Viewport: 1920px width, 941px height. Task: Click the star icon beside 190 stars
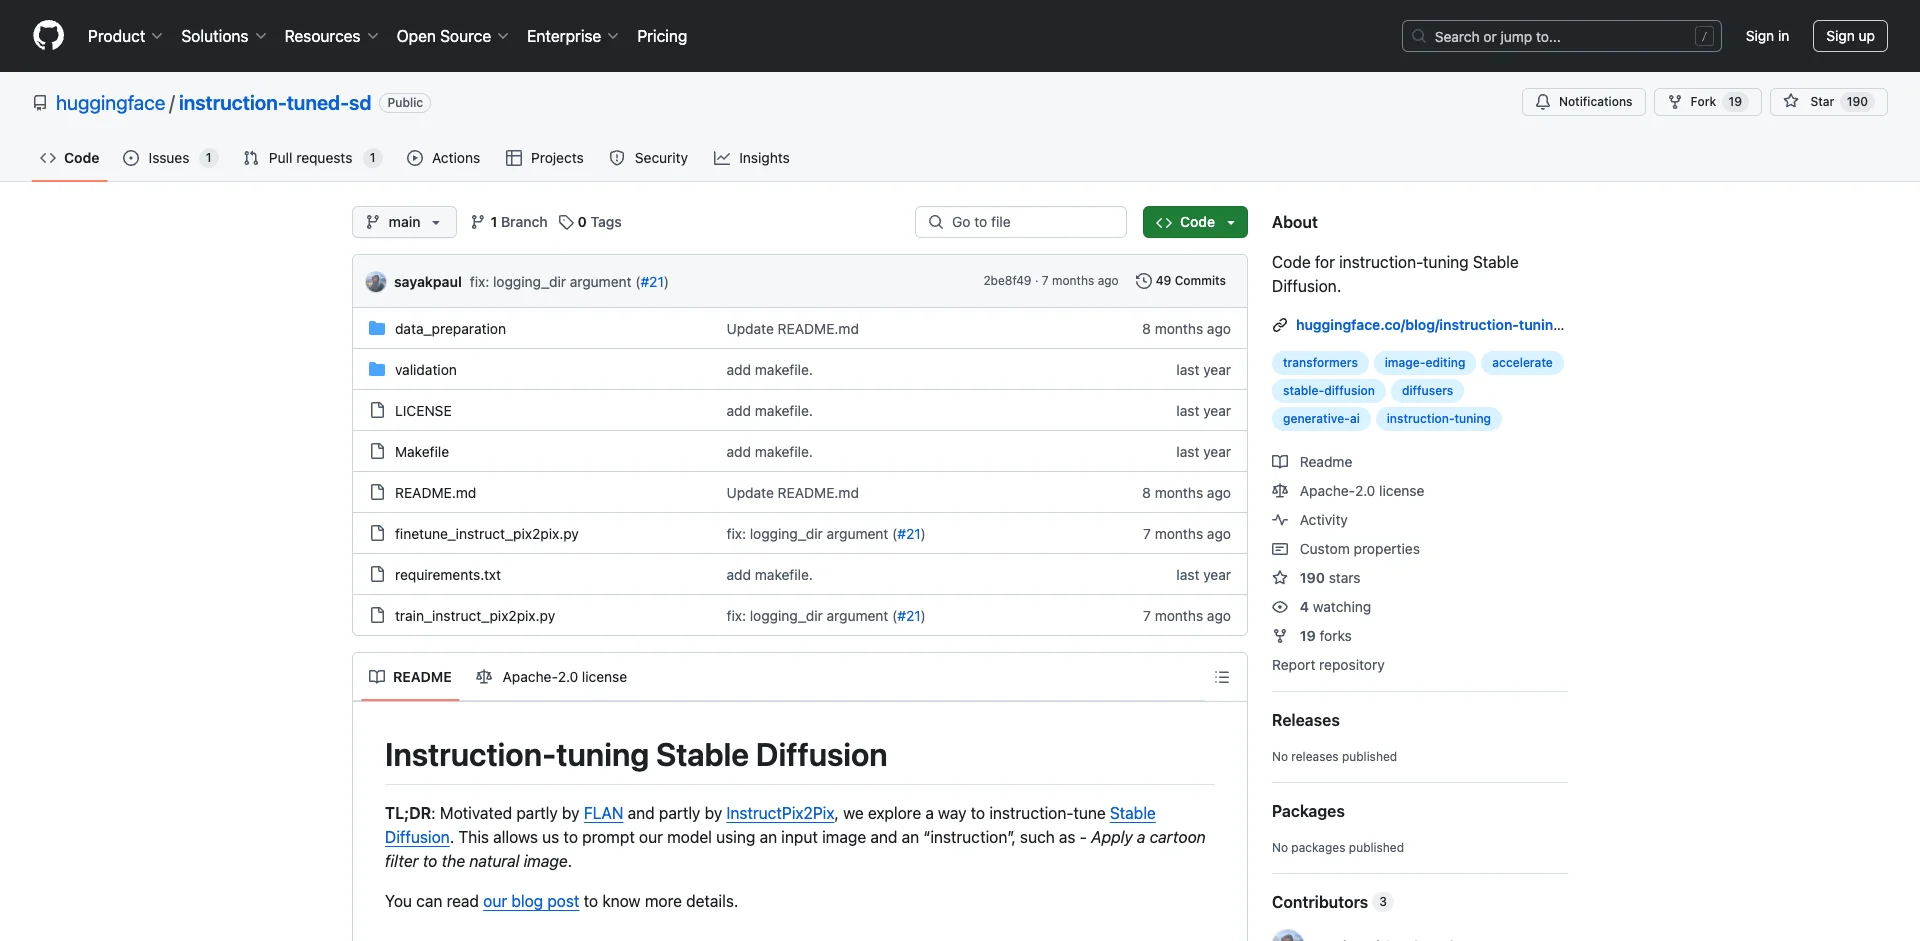(x=1280, y=578)
